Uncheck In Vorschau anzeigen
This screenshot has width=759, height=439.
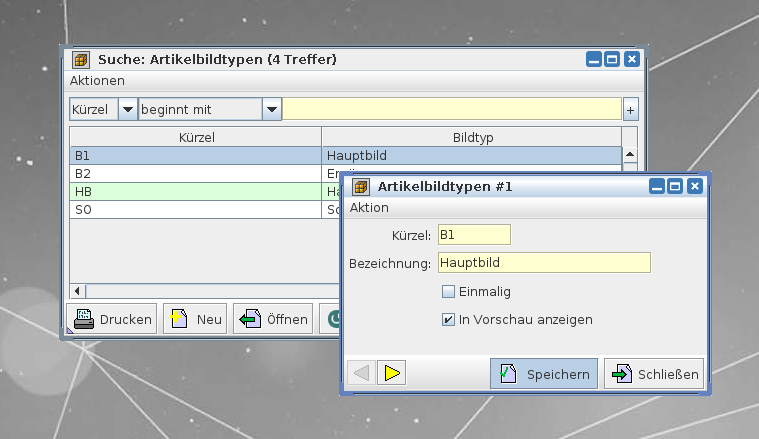[448, 320]
